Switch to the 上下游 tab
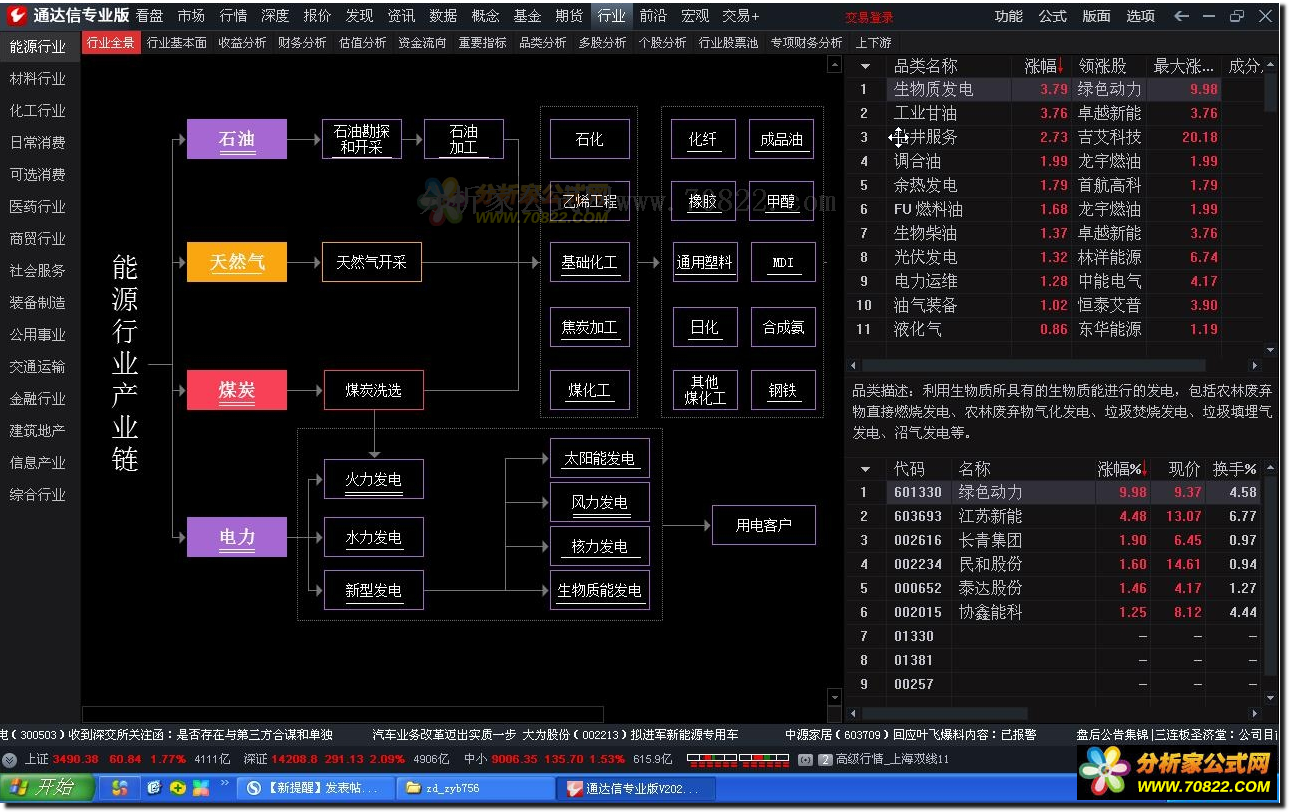Screen dimensions: 1290x812 (873, 43)
